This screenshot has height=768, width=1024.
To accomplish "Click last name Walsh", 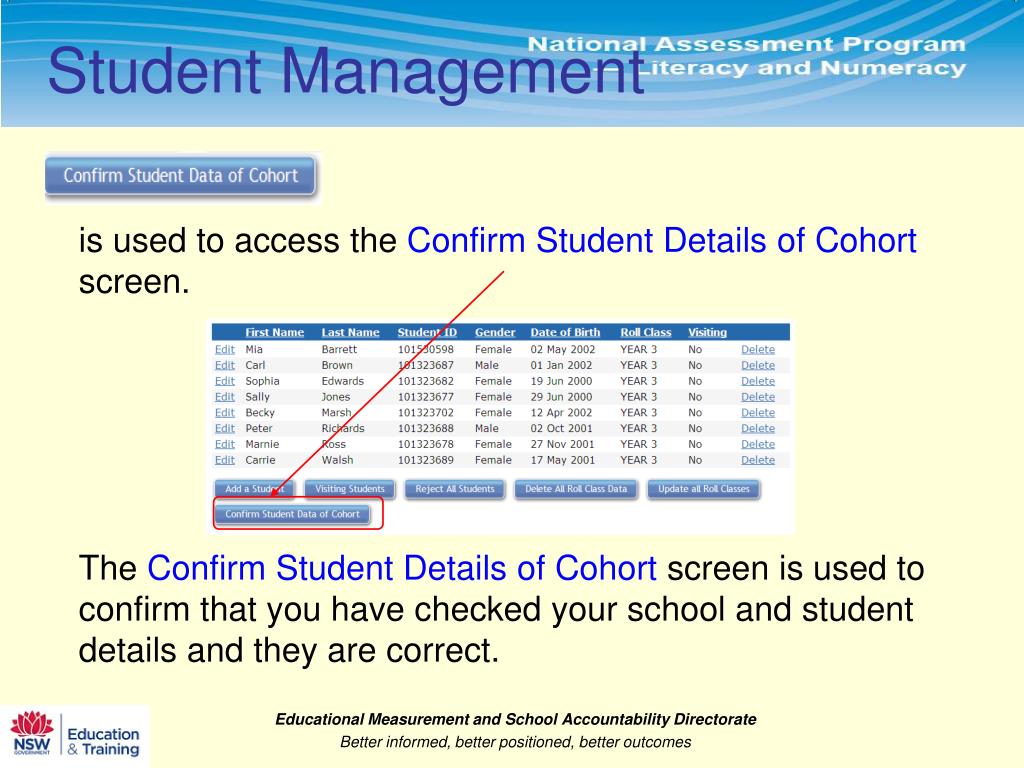I will coord(338,460).
